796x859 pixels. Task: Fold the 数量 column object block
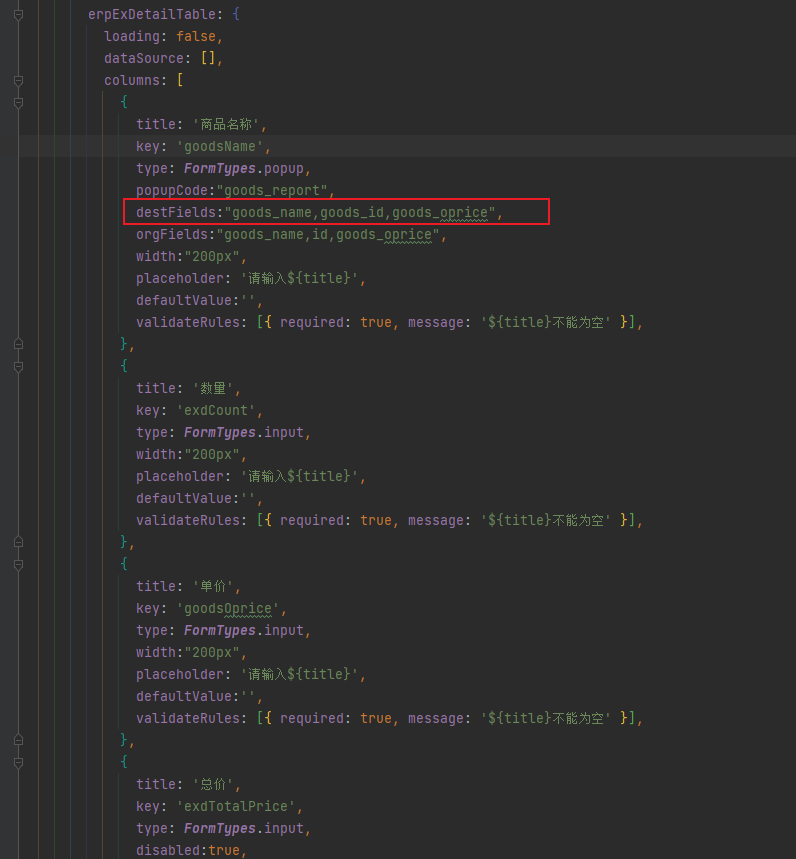[x=18, y=366]
